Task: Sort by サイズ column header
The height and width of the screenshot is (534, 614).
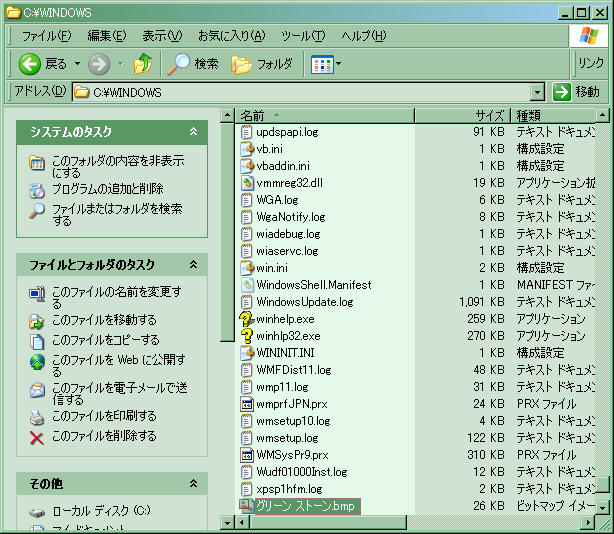Action: (x=462, y=116)
